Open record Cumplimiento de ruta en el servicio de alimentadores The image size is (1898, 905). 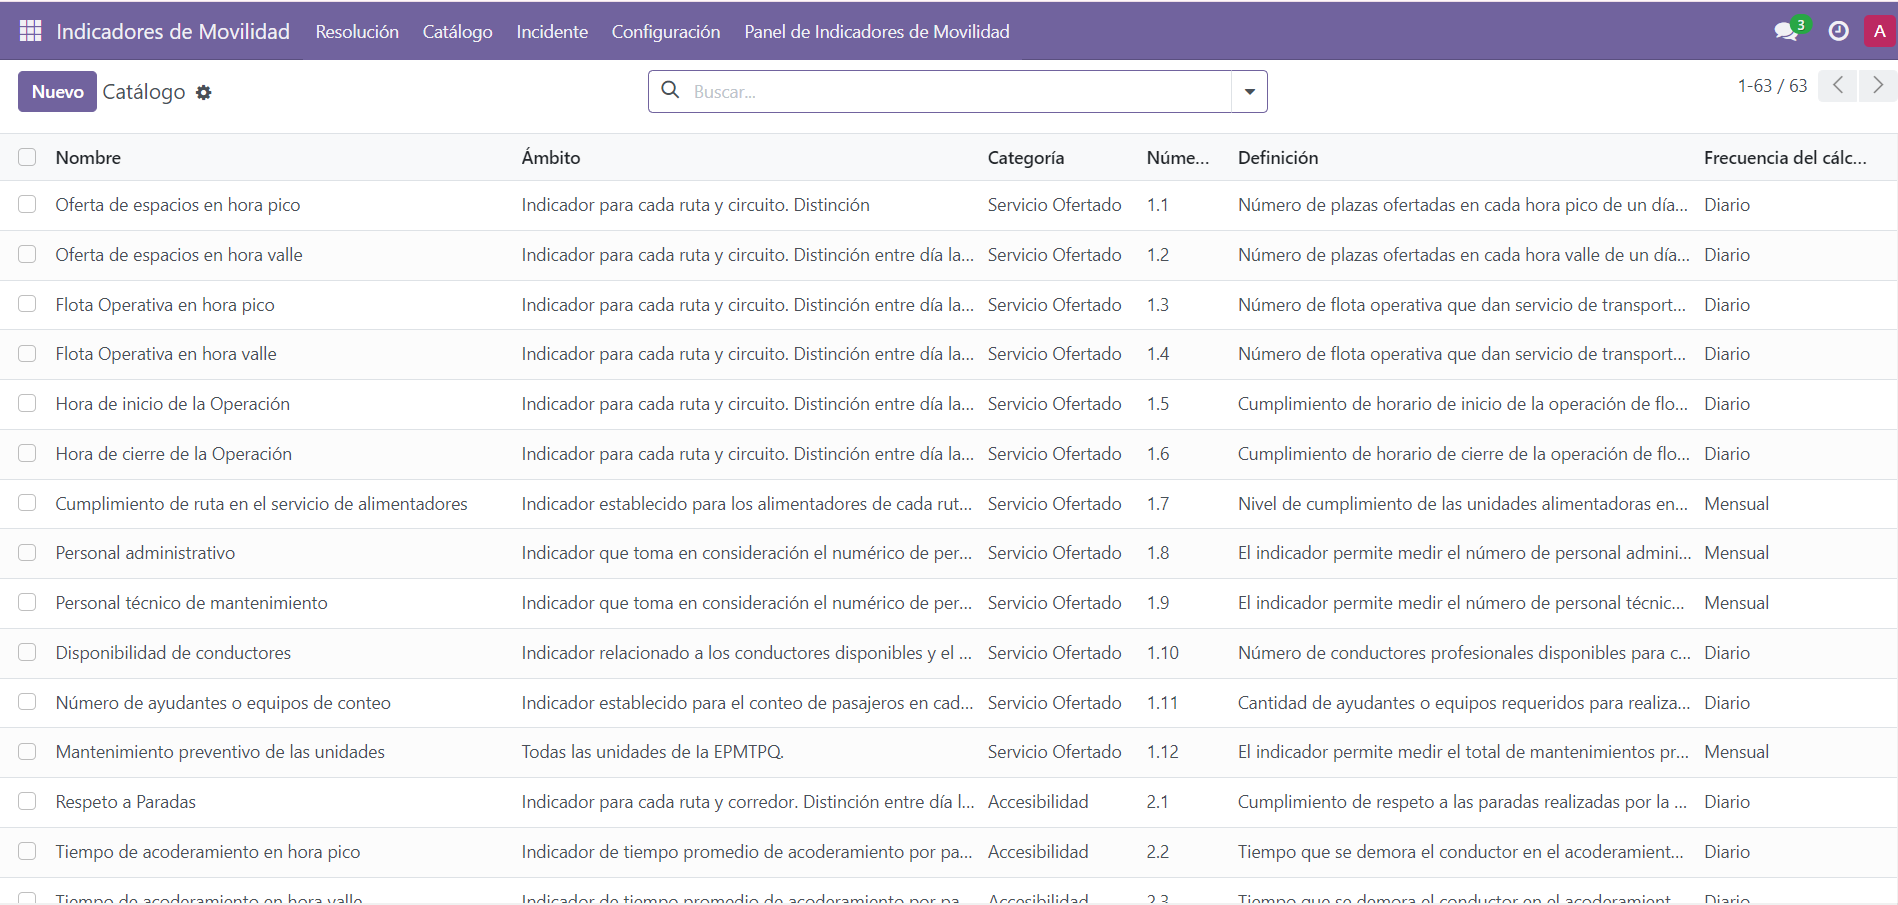click(x=261, y=504)
